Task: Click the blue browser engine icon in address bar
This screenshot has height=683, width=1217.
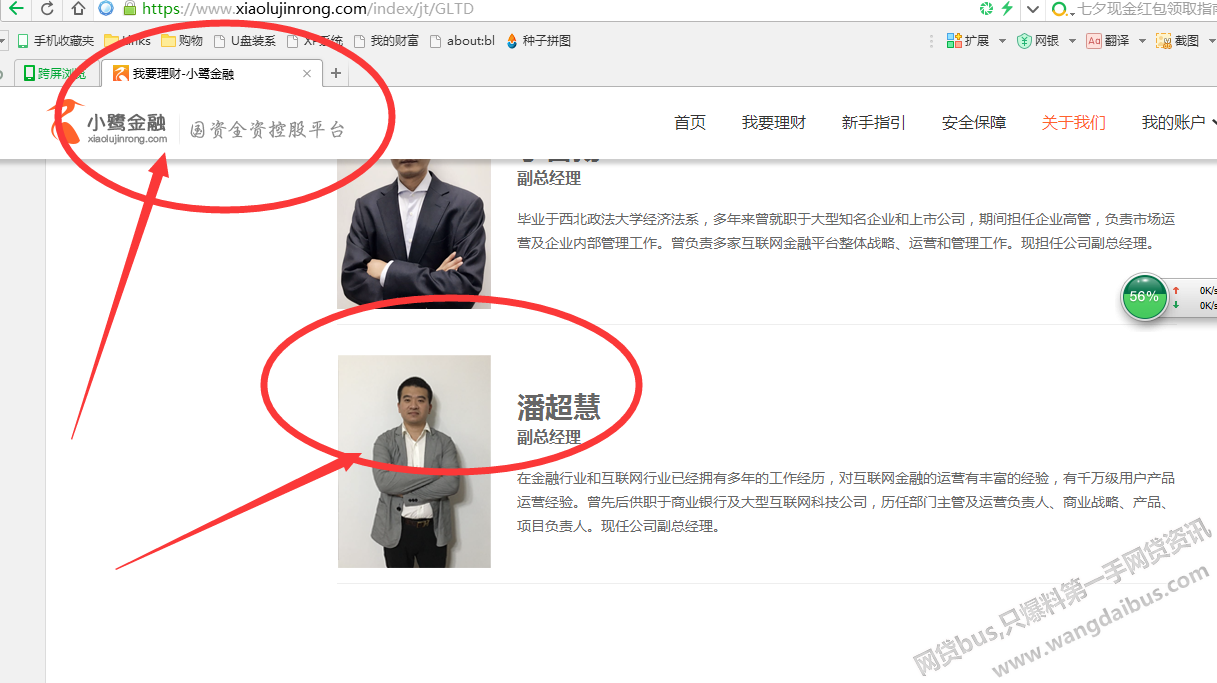Action: (x=106, y=8)
